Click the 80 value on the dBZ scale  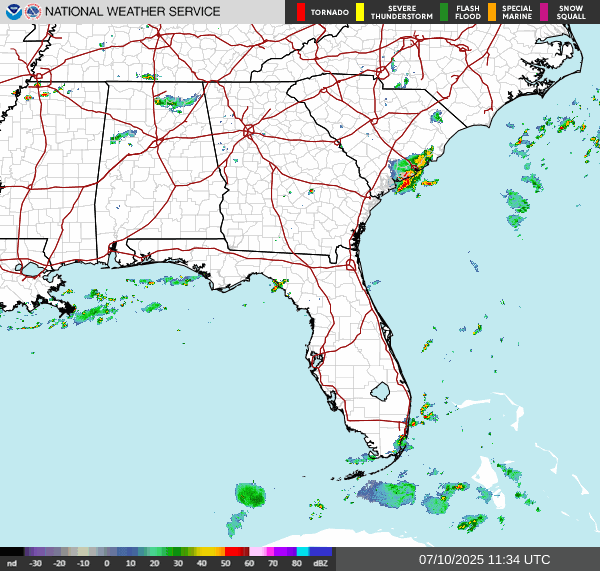coord(297,563)
